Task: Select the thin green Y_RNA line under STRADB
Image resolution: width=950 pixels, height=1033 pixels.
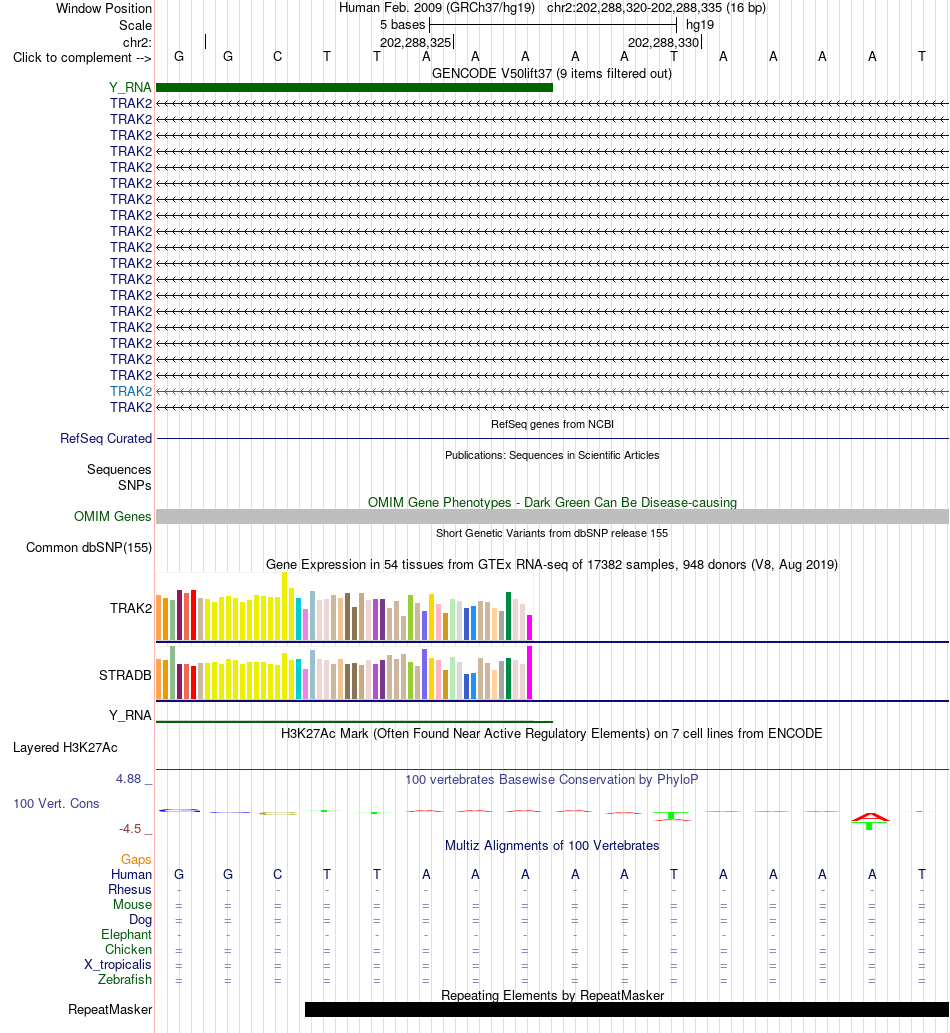Action: pyautogui.click(x=354, y=722)
